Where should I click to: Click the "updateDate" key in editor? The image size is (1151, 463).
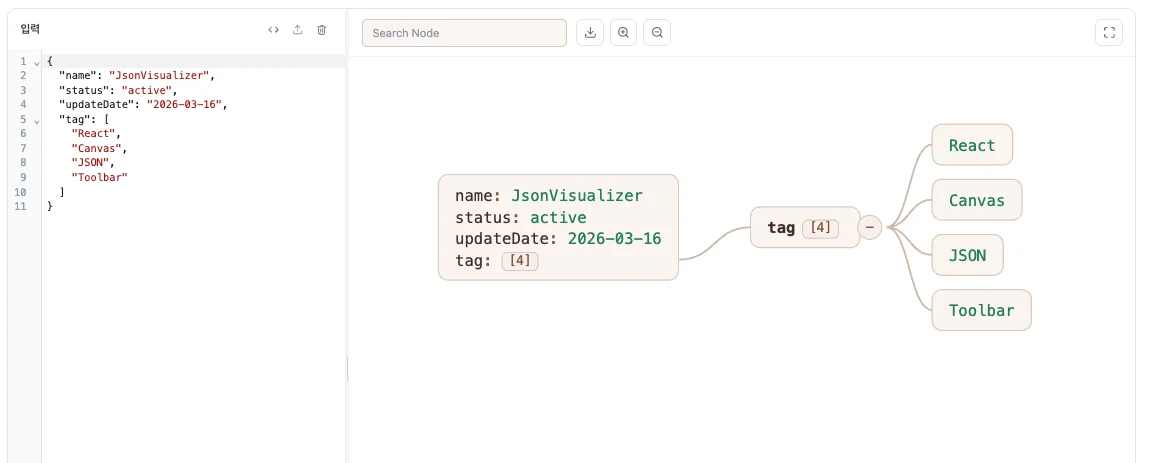(96, 105)
